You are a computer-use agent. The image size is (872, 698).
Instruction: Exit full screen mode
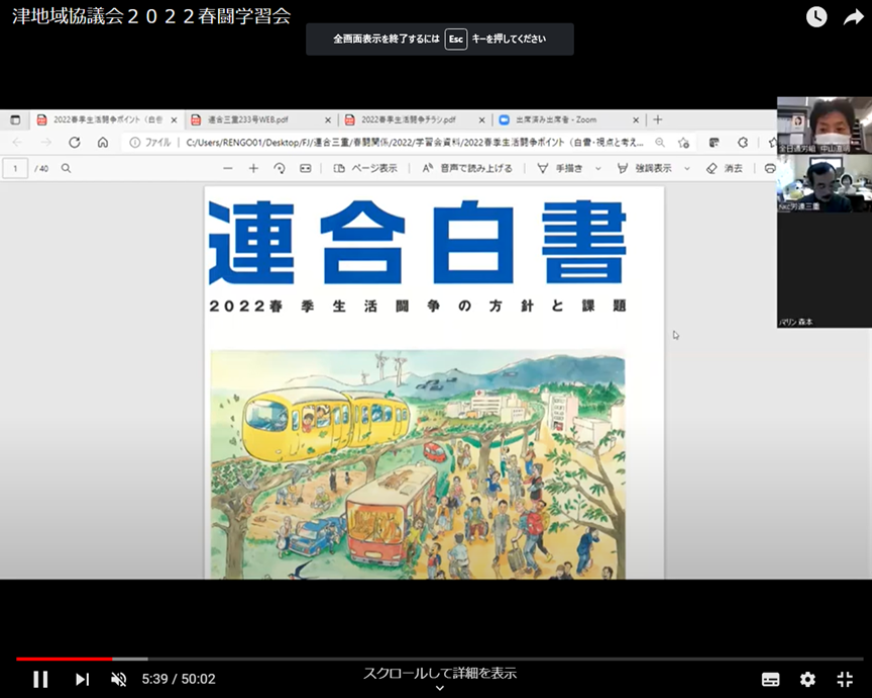coord(845,679)
